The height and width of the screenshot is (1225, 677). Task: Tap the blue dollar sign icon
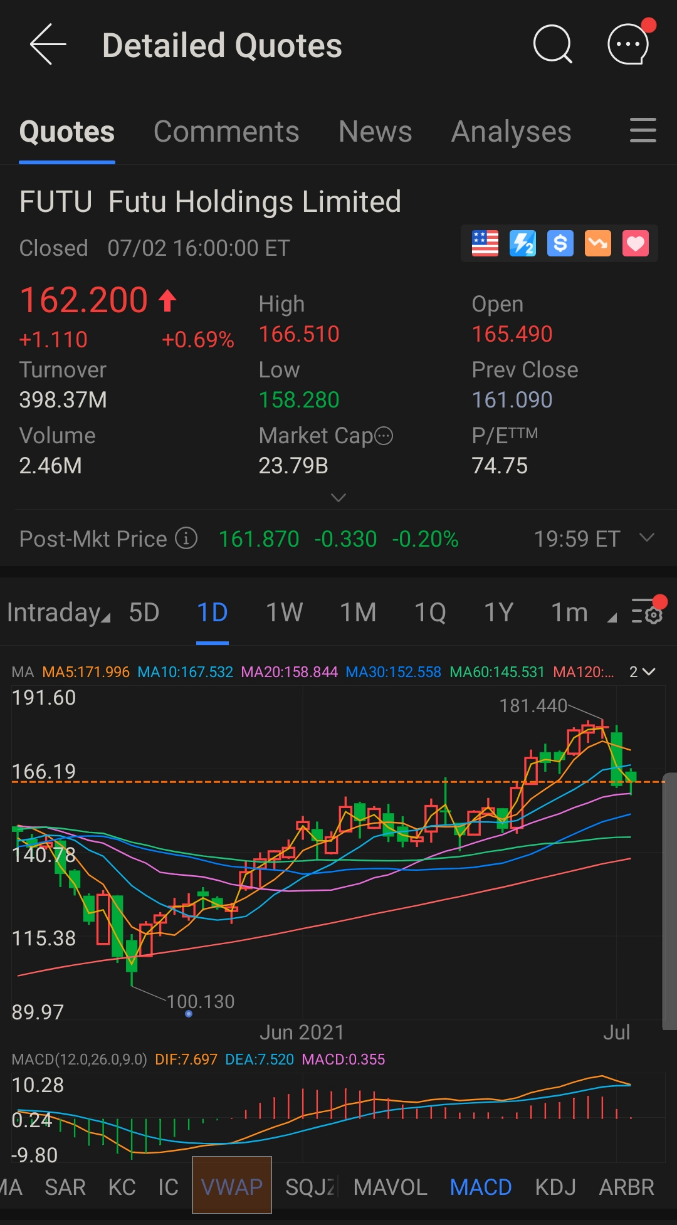pos(560,243)
